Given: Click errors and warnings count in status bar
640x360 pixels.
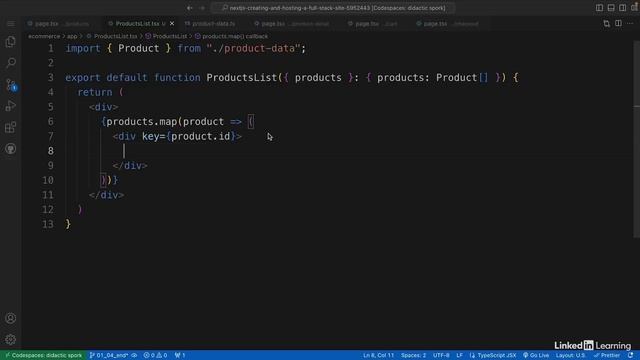Looking at the screenshot, I should pos(155,356).
